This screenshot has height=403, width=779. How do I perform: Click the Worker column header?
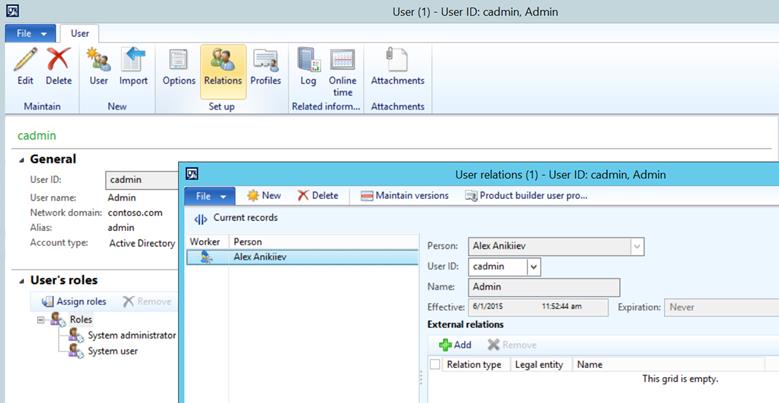[x=207, y=242]
